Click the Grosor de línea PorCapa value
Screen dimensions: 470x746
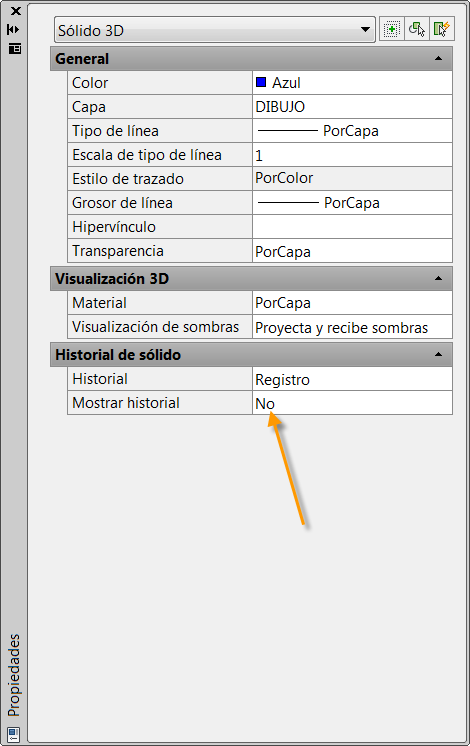(x=352, y=203)
